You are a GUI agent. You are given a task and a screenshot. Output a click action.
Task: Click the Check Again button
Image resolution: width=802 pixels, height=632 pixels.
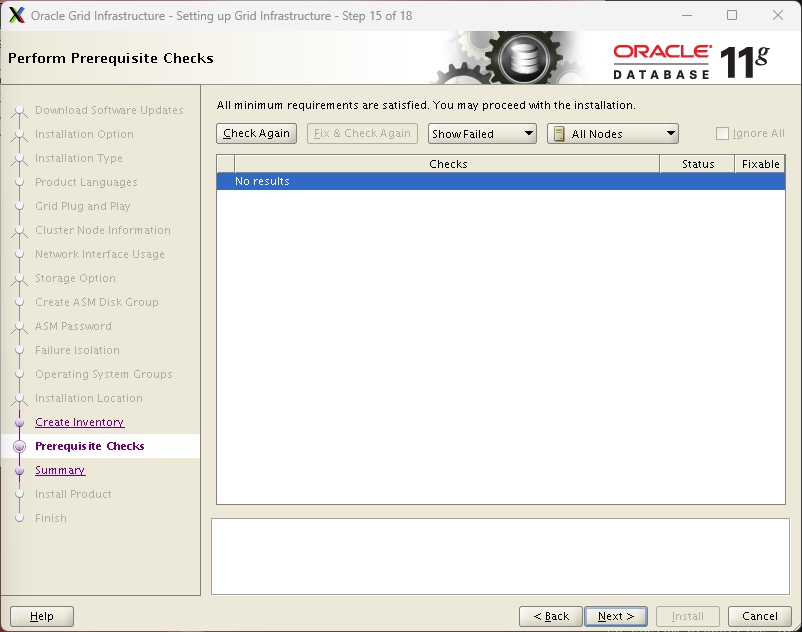tap(256, 133)
